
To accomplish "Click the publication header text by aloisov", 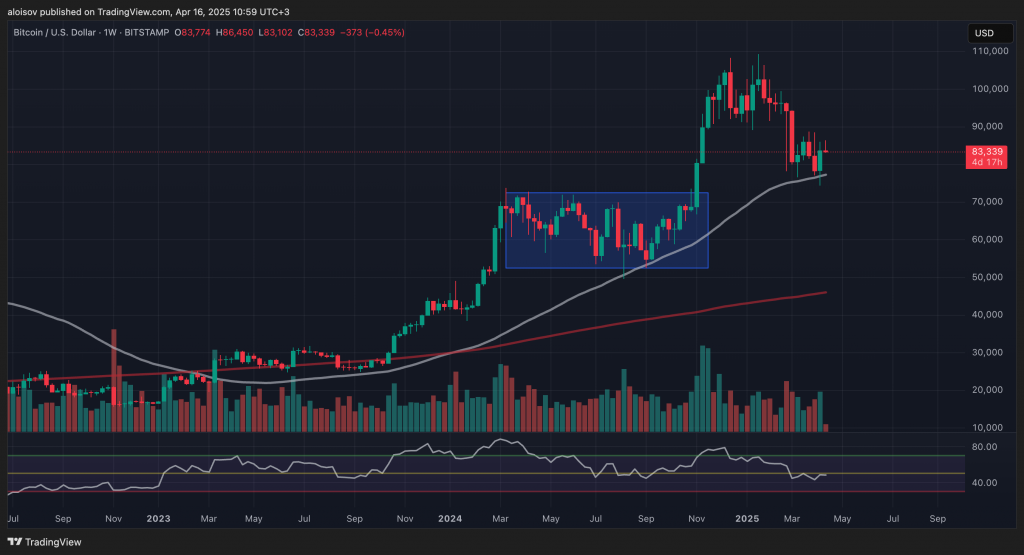I will (x=148, y=12).
